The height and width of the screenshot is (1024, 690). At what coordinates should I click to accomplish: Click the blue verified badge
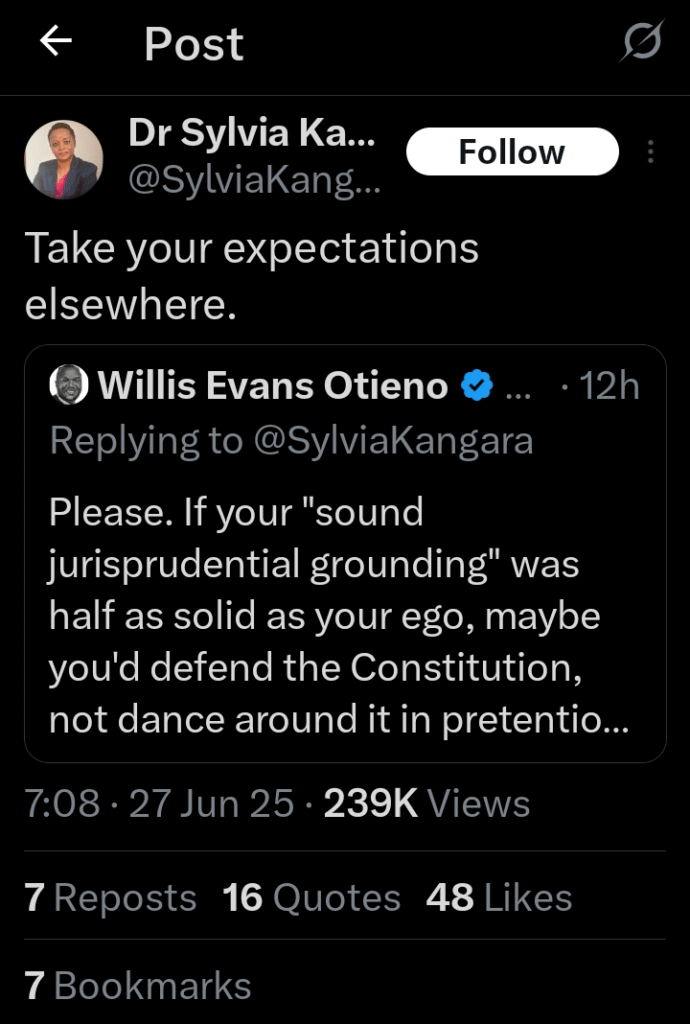(x=476, y=385)
